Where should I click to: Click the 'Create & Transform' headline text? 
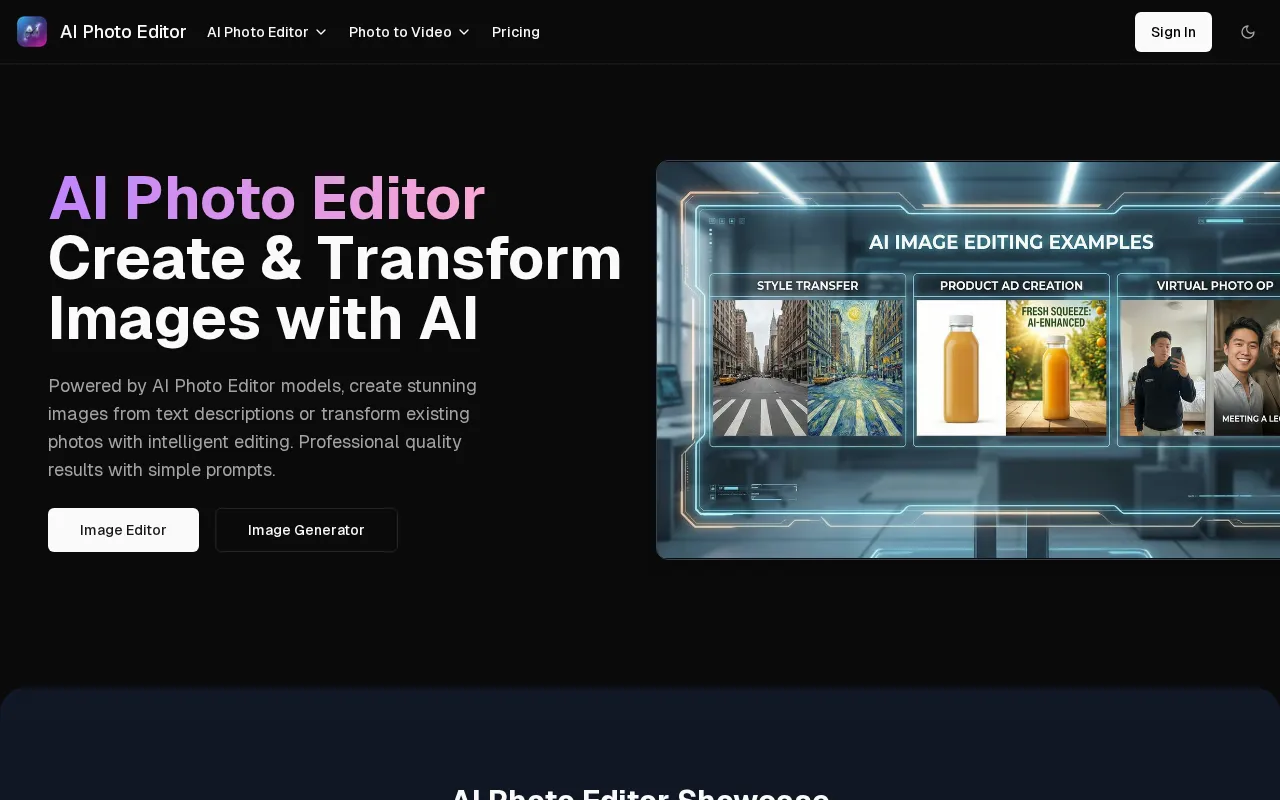point(335,258)
